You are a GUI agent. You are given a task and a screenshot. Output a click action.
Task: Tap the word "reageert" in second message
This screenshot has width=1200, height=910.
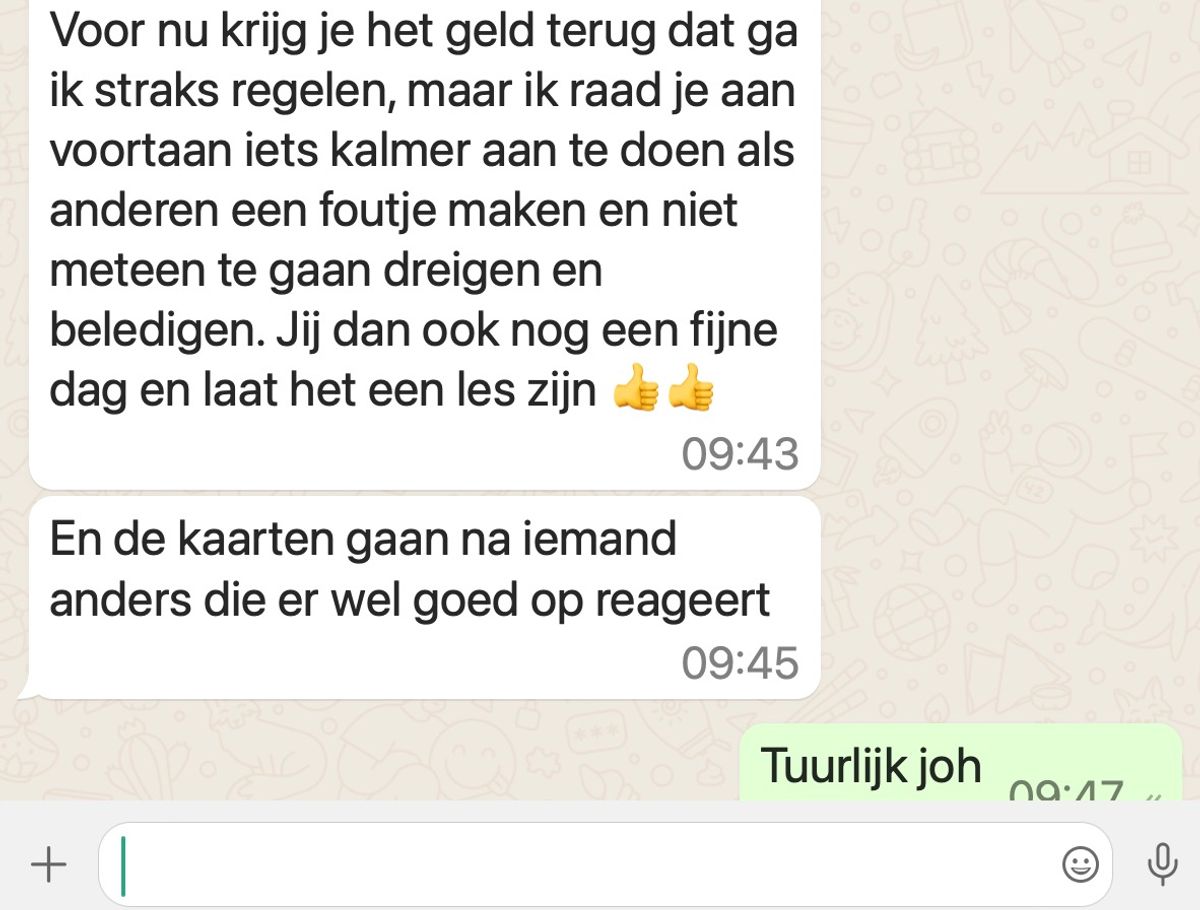[x=682, y=600]
